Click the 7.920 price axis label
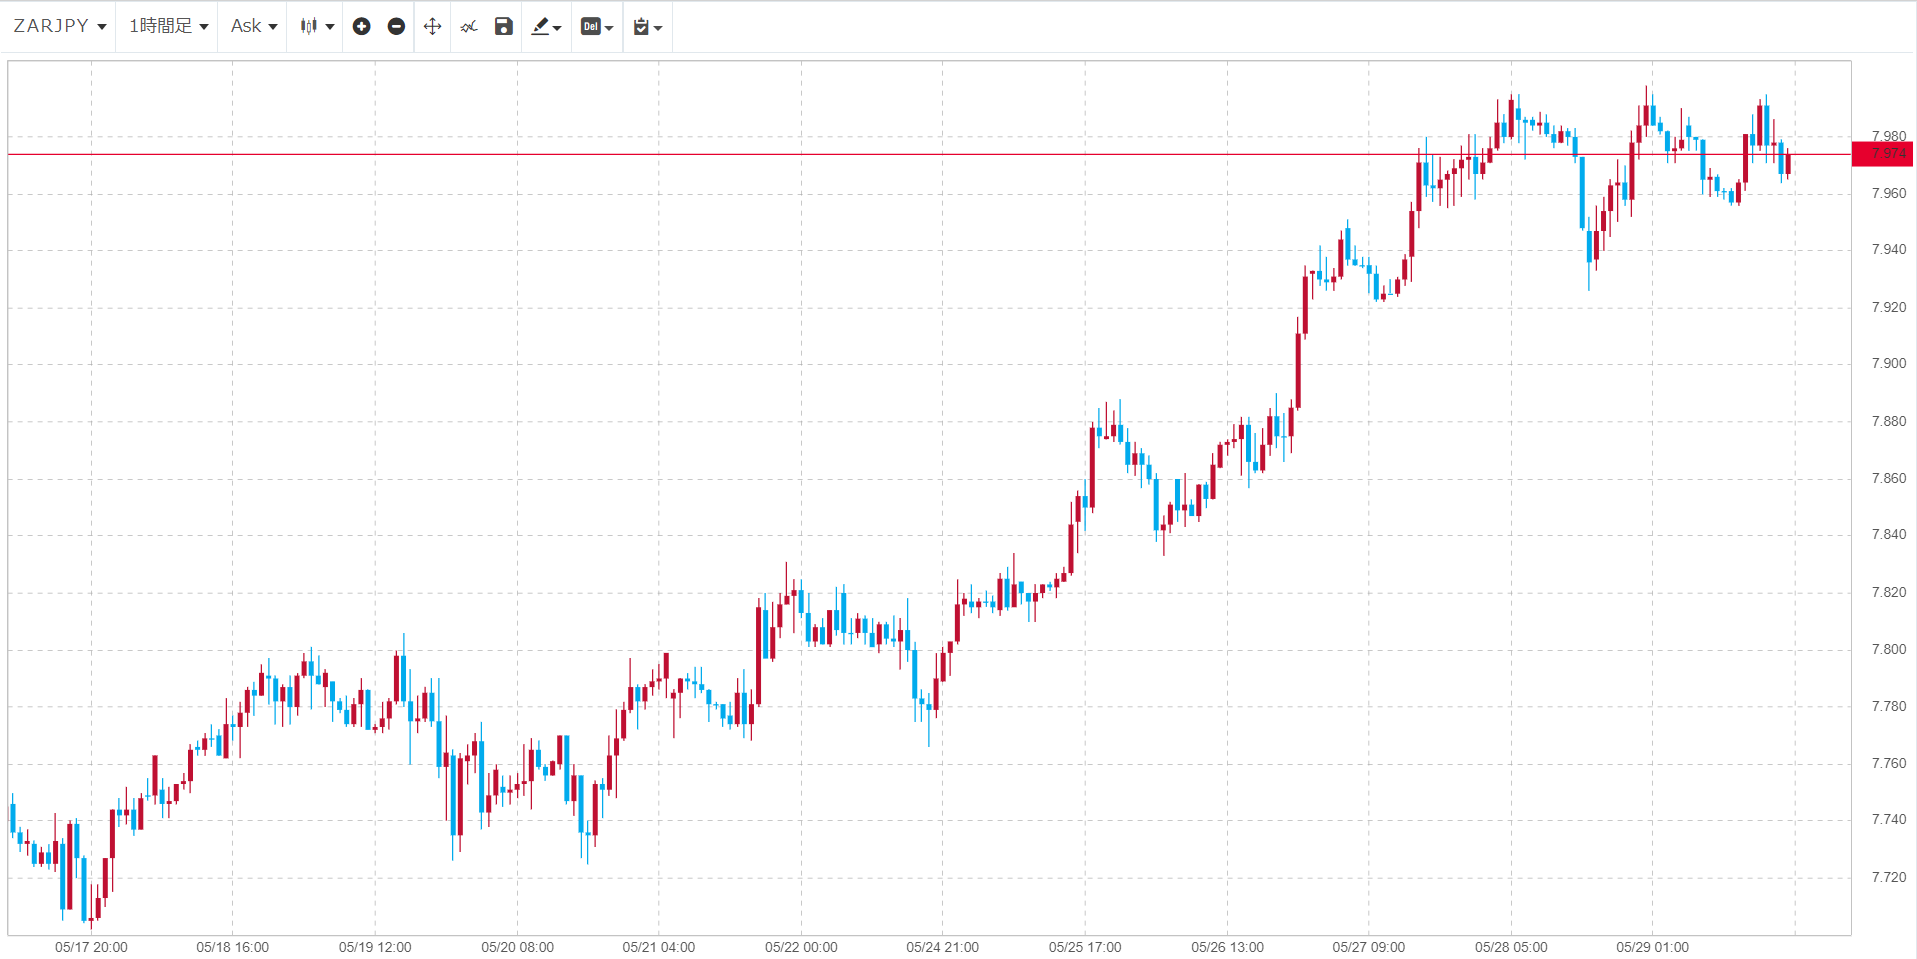Screen dimensions: 1917x959 coord(1889,307)
